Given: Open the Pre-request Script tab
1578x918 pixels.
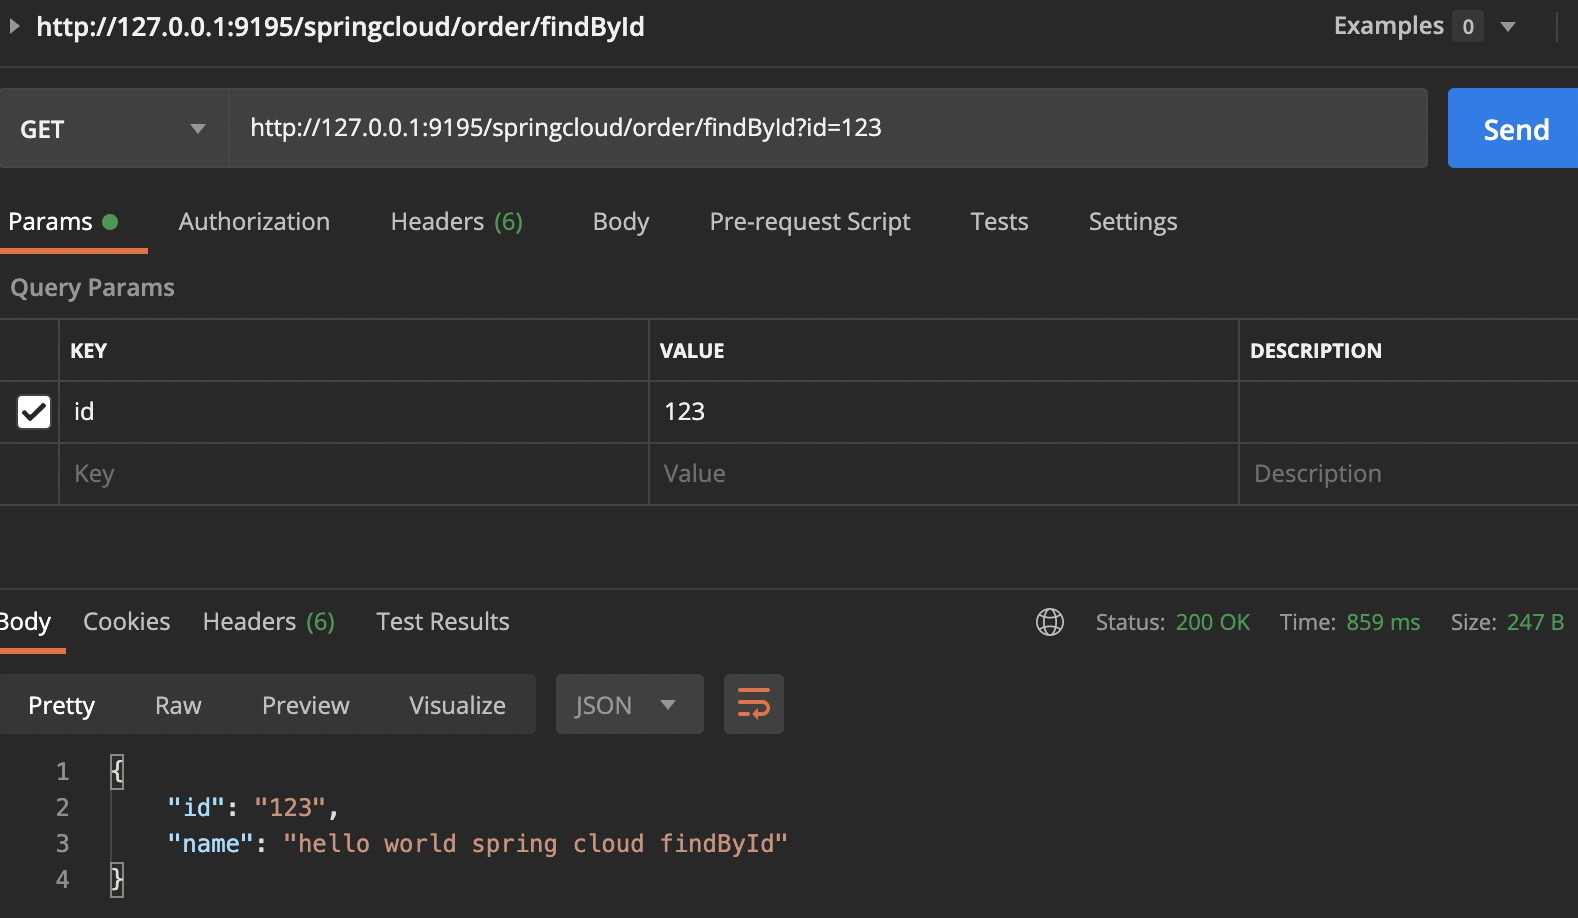Looking at the screenshot, I should (x=810, y=221).
